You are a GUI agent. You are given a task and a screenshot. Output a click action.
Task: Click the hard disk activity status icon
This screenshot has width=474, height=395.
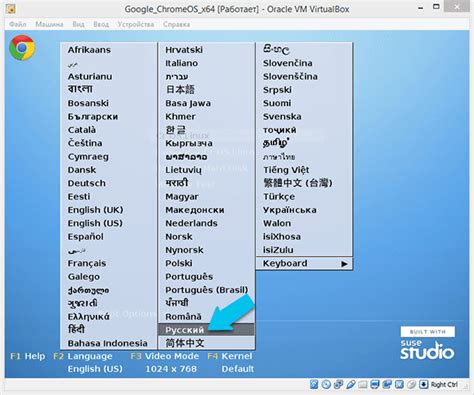tap(314, 384)
